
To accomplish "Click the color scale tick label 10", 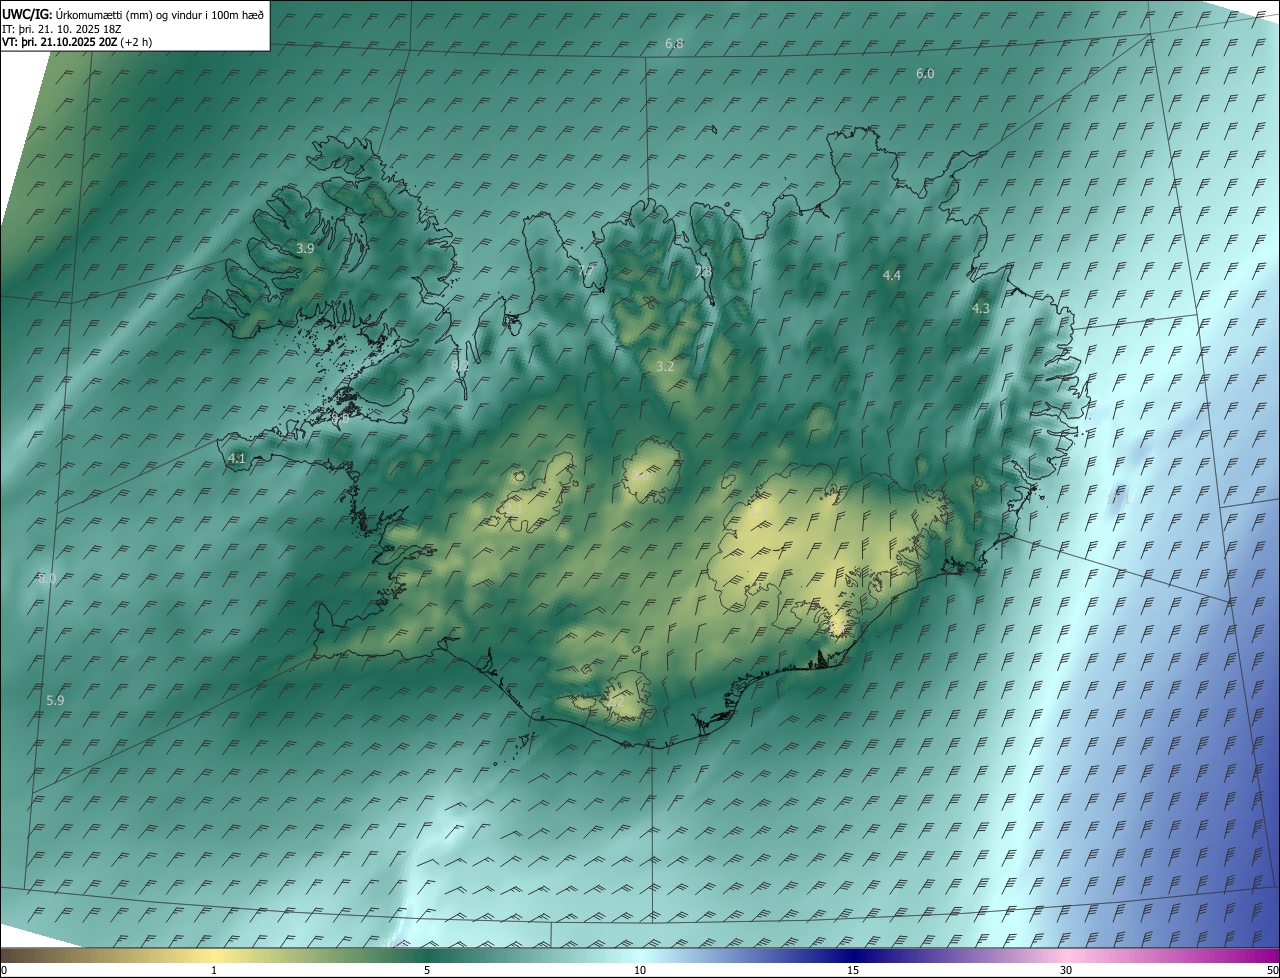I will tap(640, 971).
